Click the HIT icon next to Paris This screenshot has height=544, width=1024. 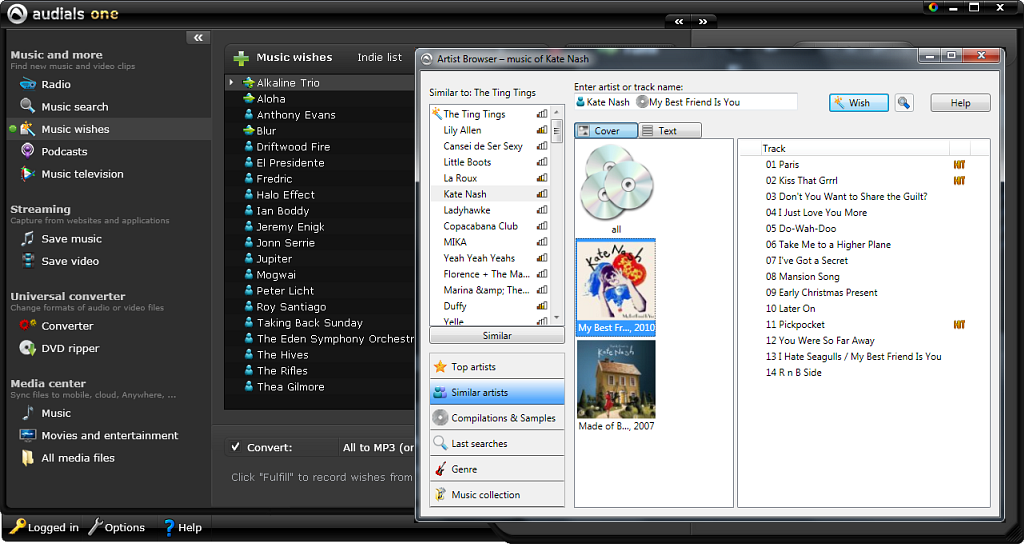point(959,165)
